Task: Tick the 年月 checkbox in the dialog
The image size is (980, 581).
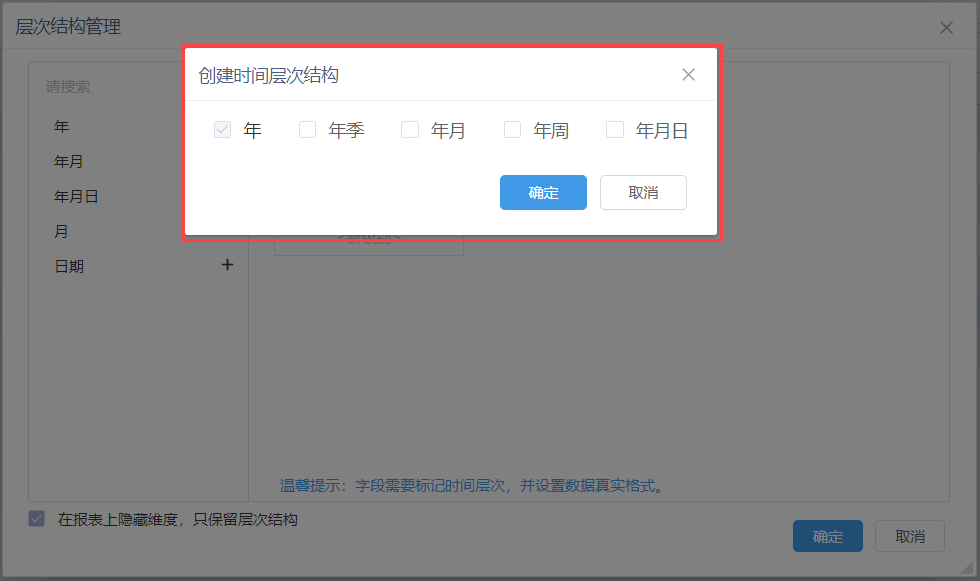Action: click(410, 130)
